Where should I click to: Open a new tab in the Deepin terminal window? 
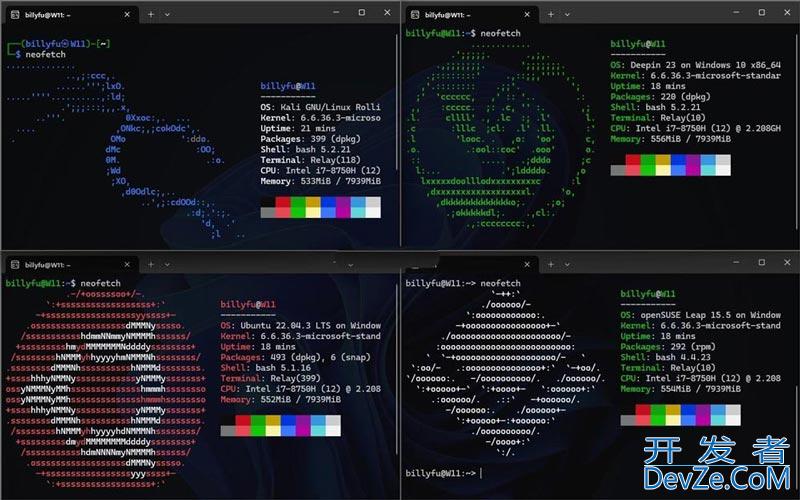coord(551,15)
